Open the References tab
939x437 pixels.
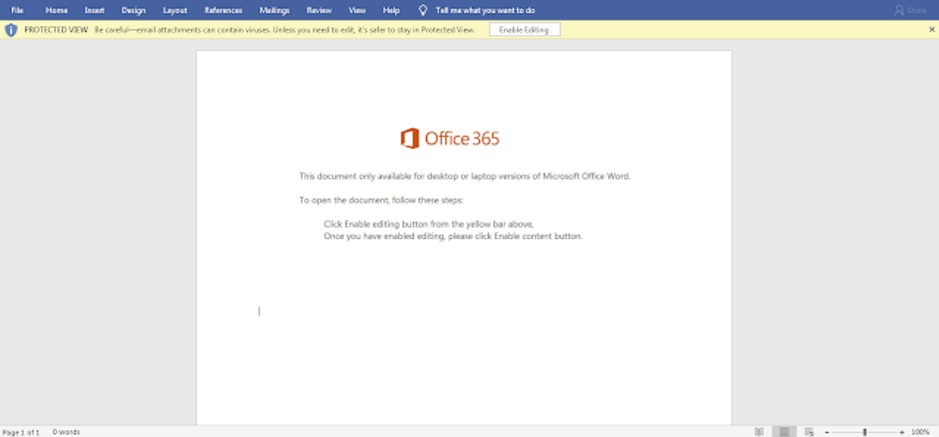223,10
